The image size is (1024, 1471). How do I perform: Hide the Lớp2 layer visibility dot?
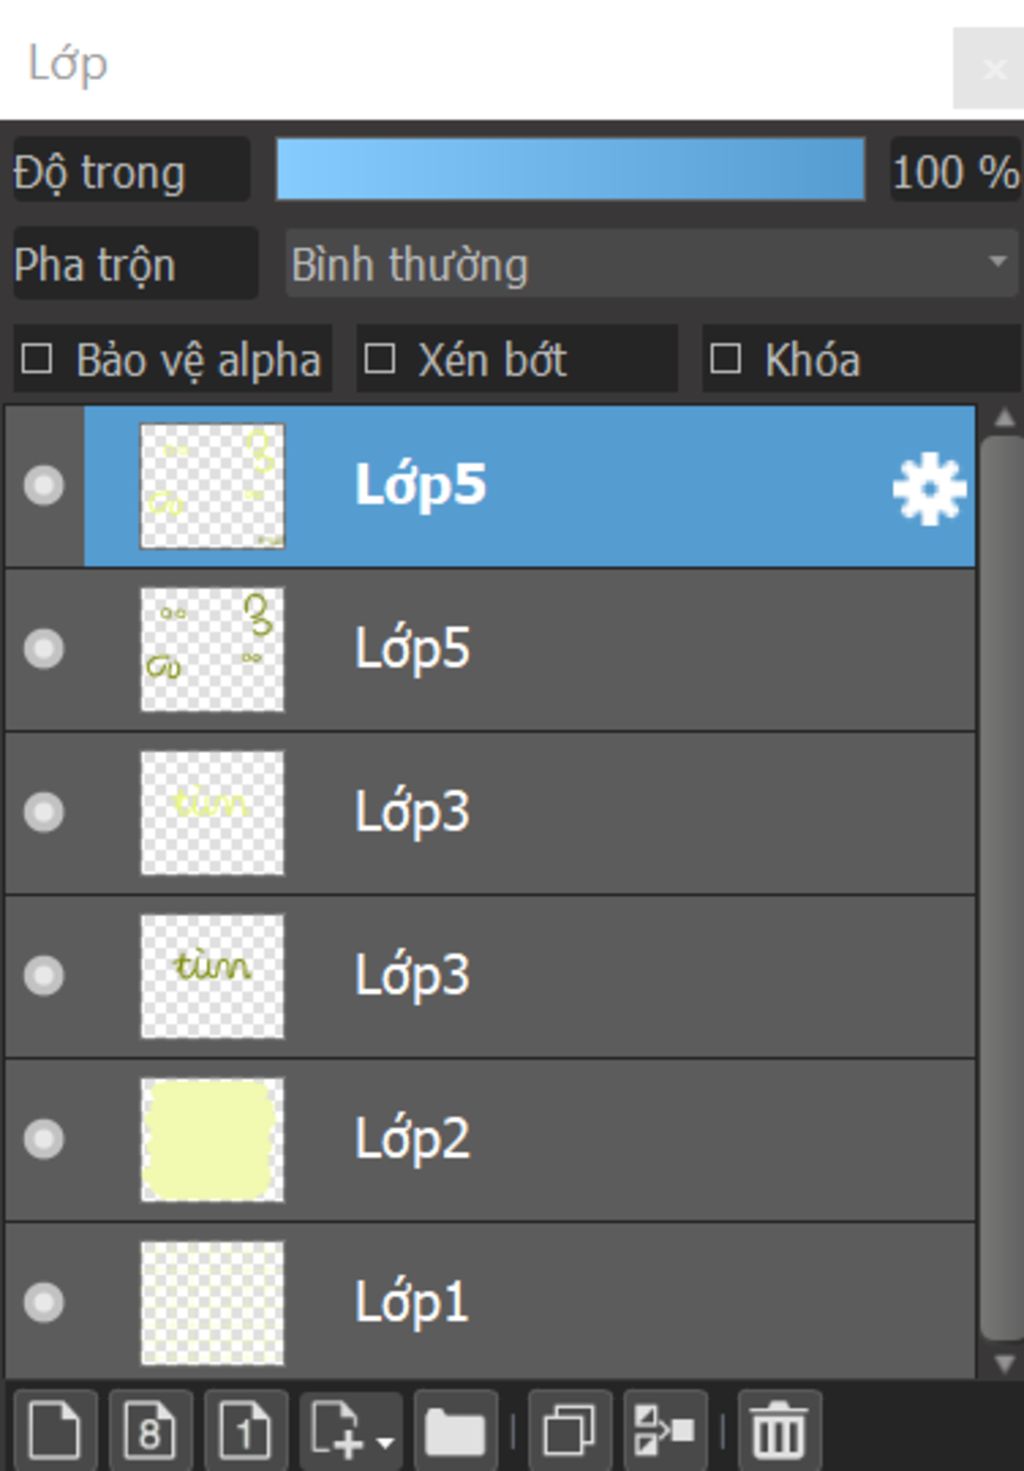[x=44, y=1139]
